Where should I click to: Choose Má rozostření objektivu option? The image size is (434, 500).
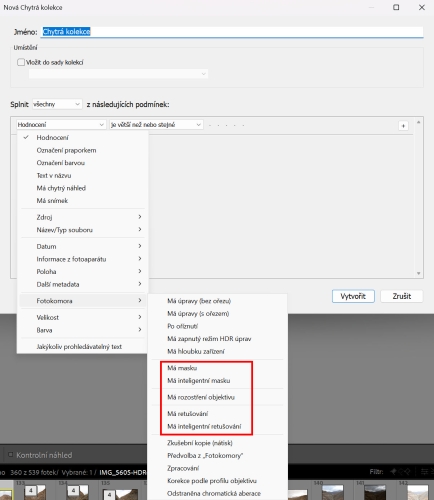pos(201,397)
